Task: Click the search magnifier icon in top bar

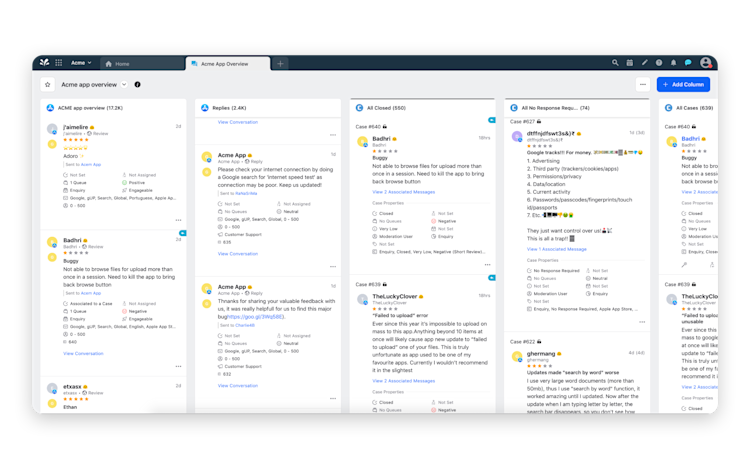Action: point(615,63)
